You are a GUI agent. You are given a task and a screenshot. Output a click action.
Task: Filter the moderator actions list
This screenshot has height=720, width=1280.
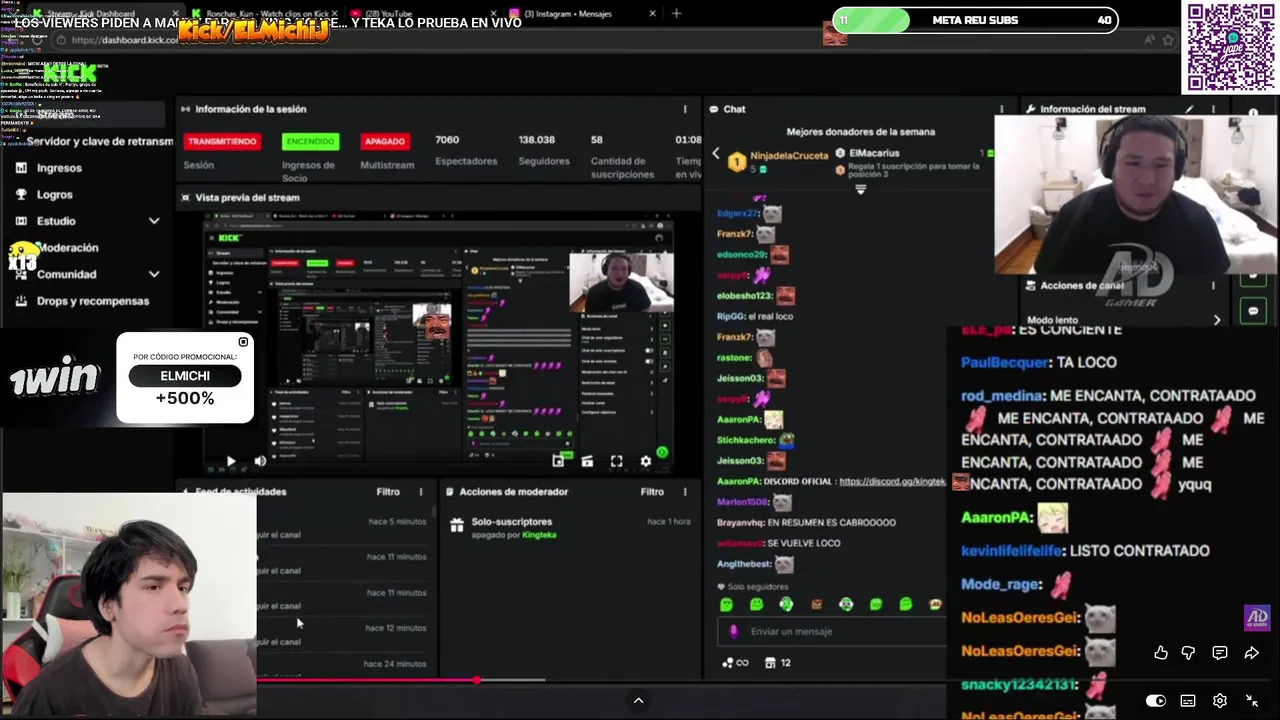[652, 492]
